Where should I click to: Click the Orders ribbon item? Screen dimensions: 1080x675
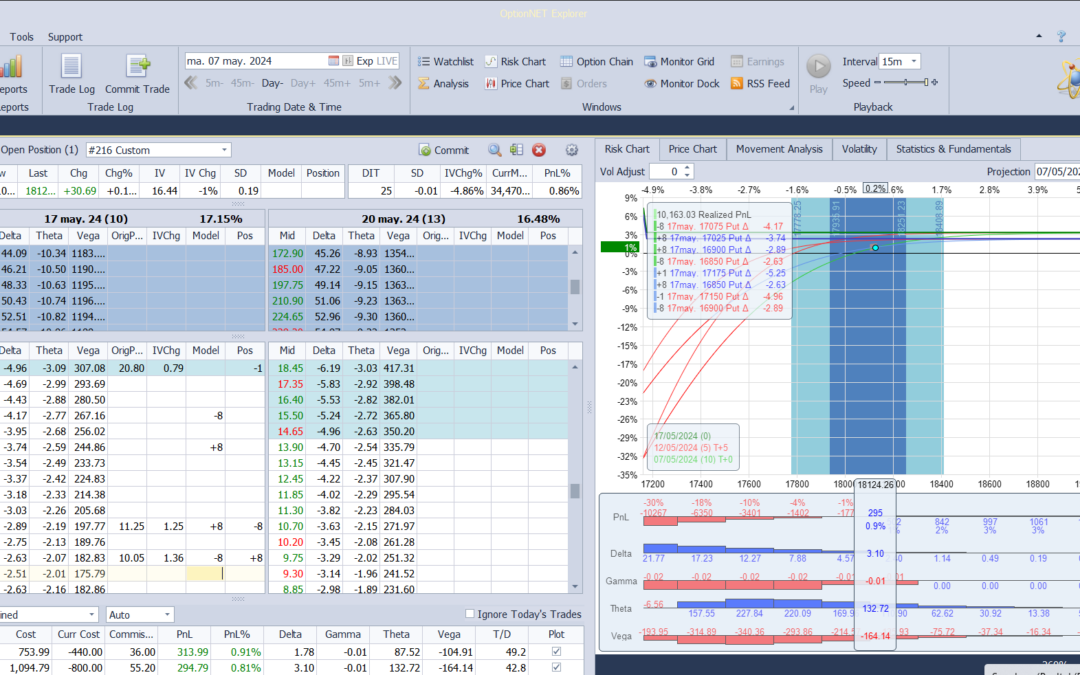pos(583,83)
